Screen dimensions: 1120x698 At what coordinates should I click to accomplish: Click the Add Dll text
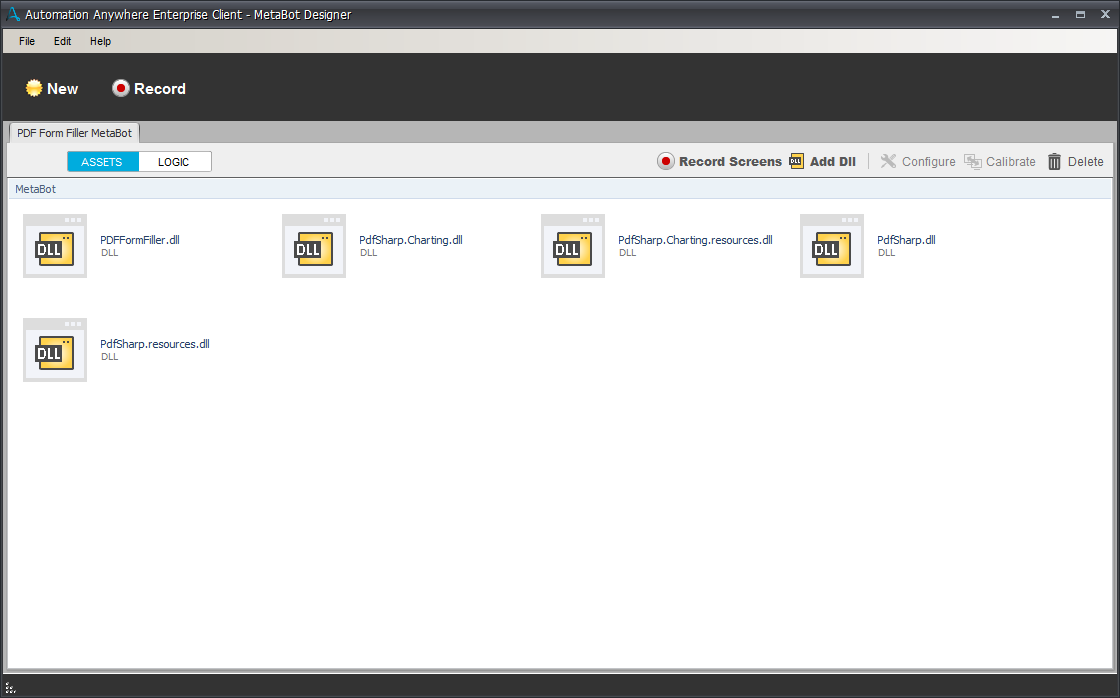833,161
